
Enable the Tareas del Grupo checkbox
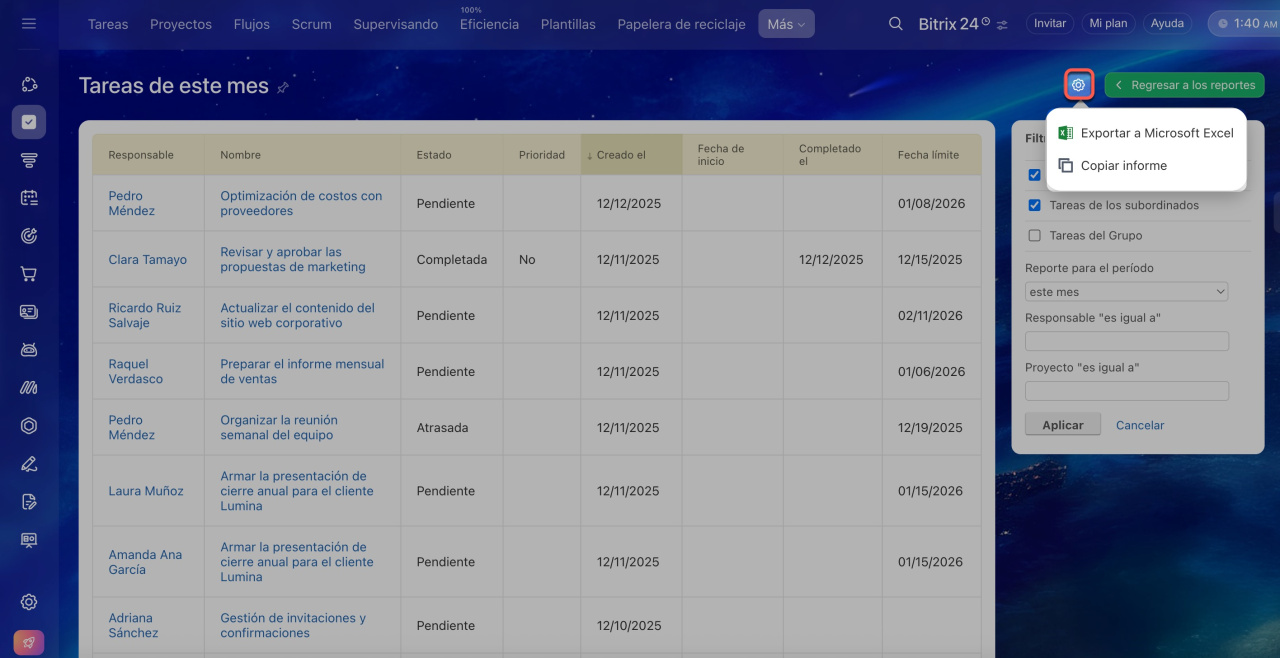1035,236
